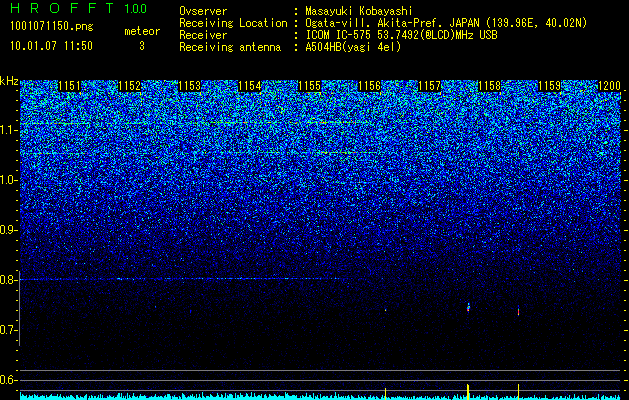Click the bright meteor echo after 1157
The height and width of the screenshot is (400, 629).
(x=468, y=307)
